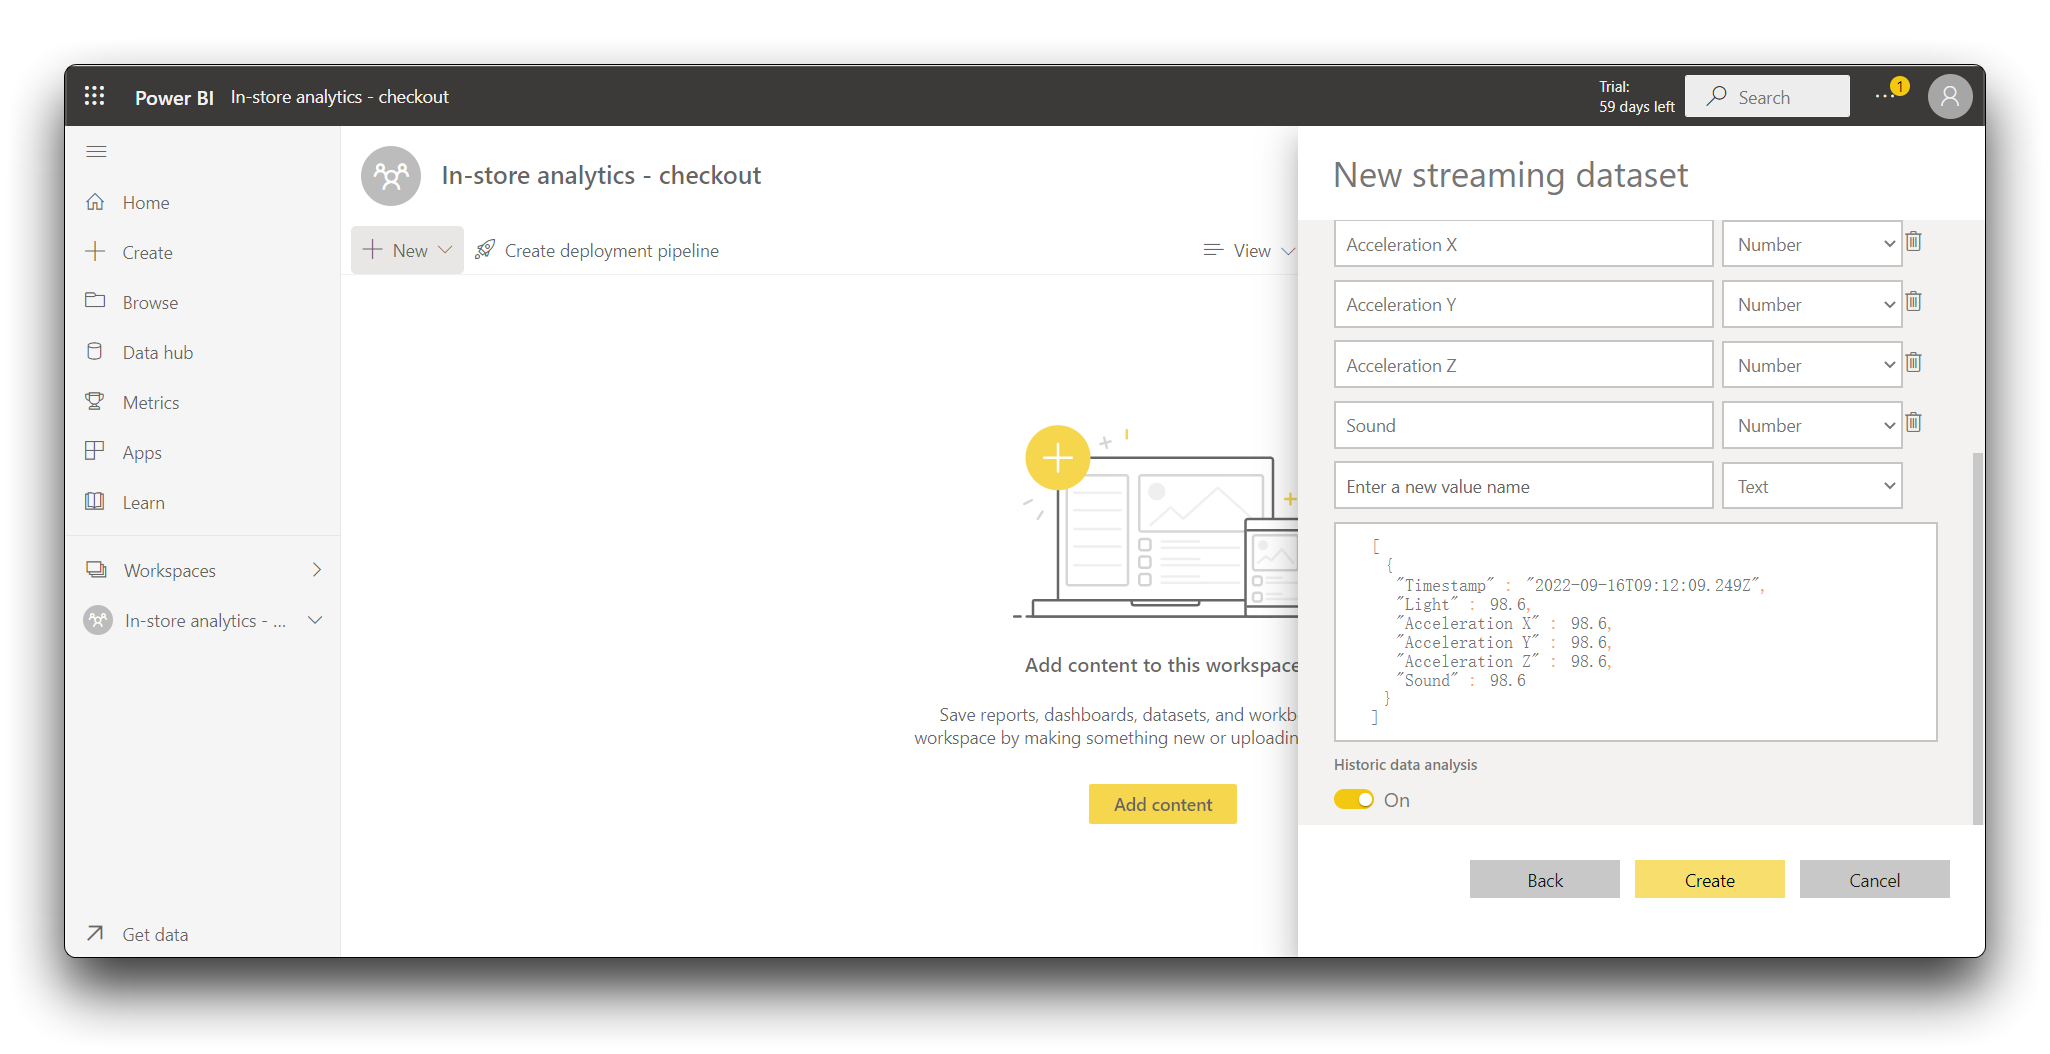Open Acceleration Y type dropdown

(1812, 304)
